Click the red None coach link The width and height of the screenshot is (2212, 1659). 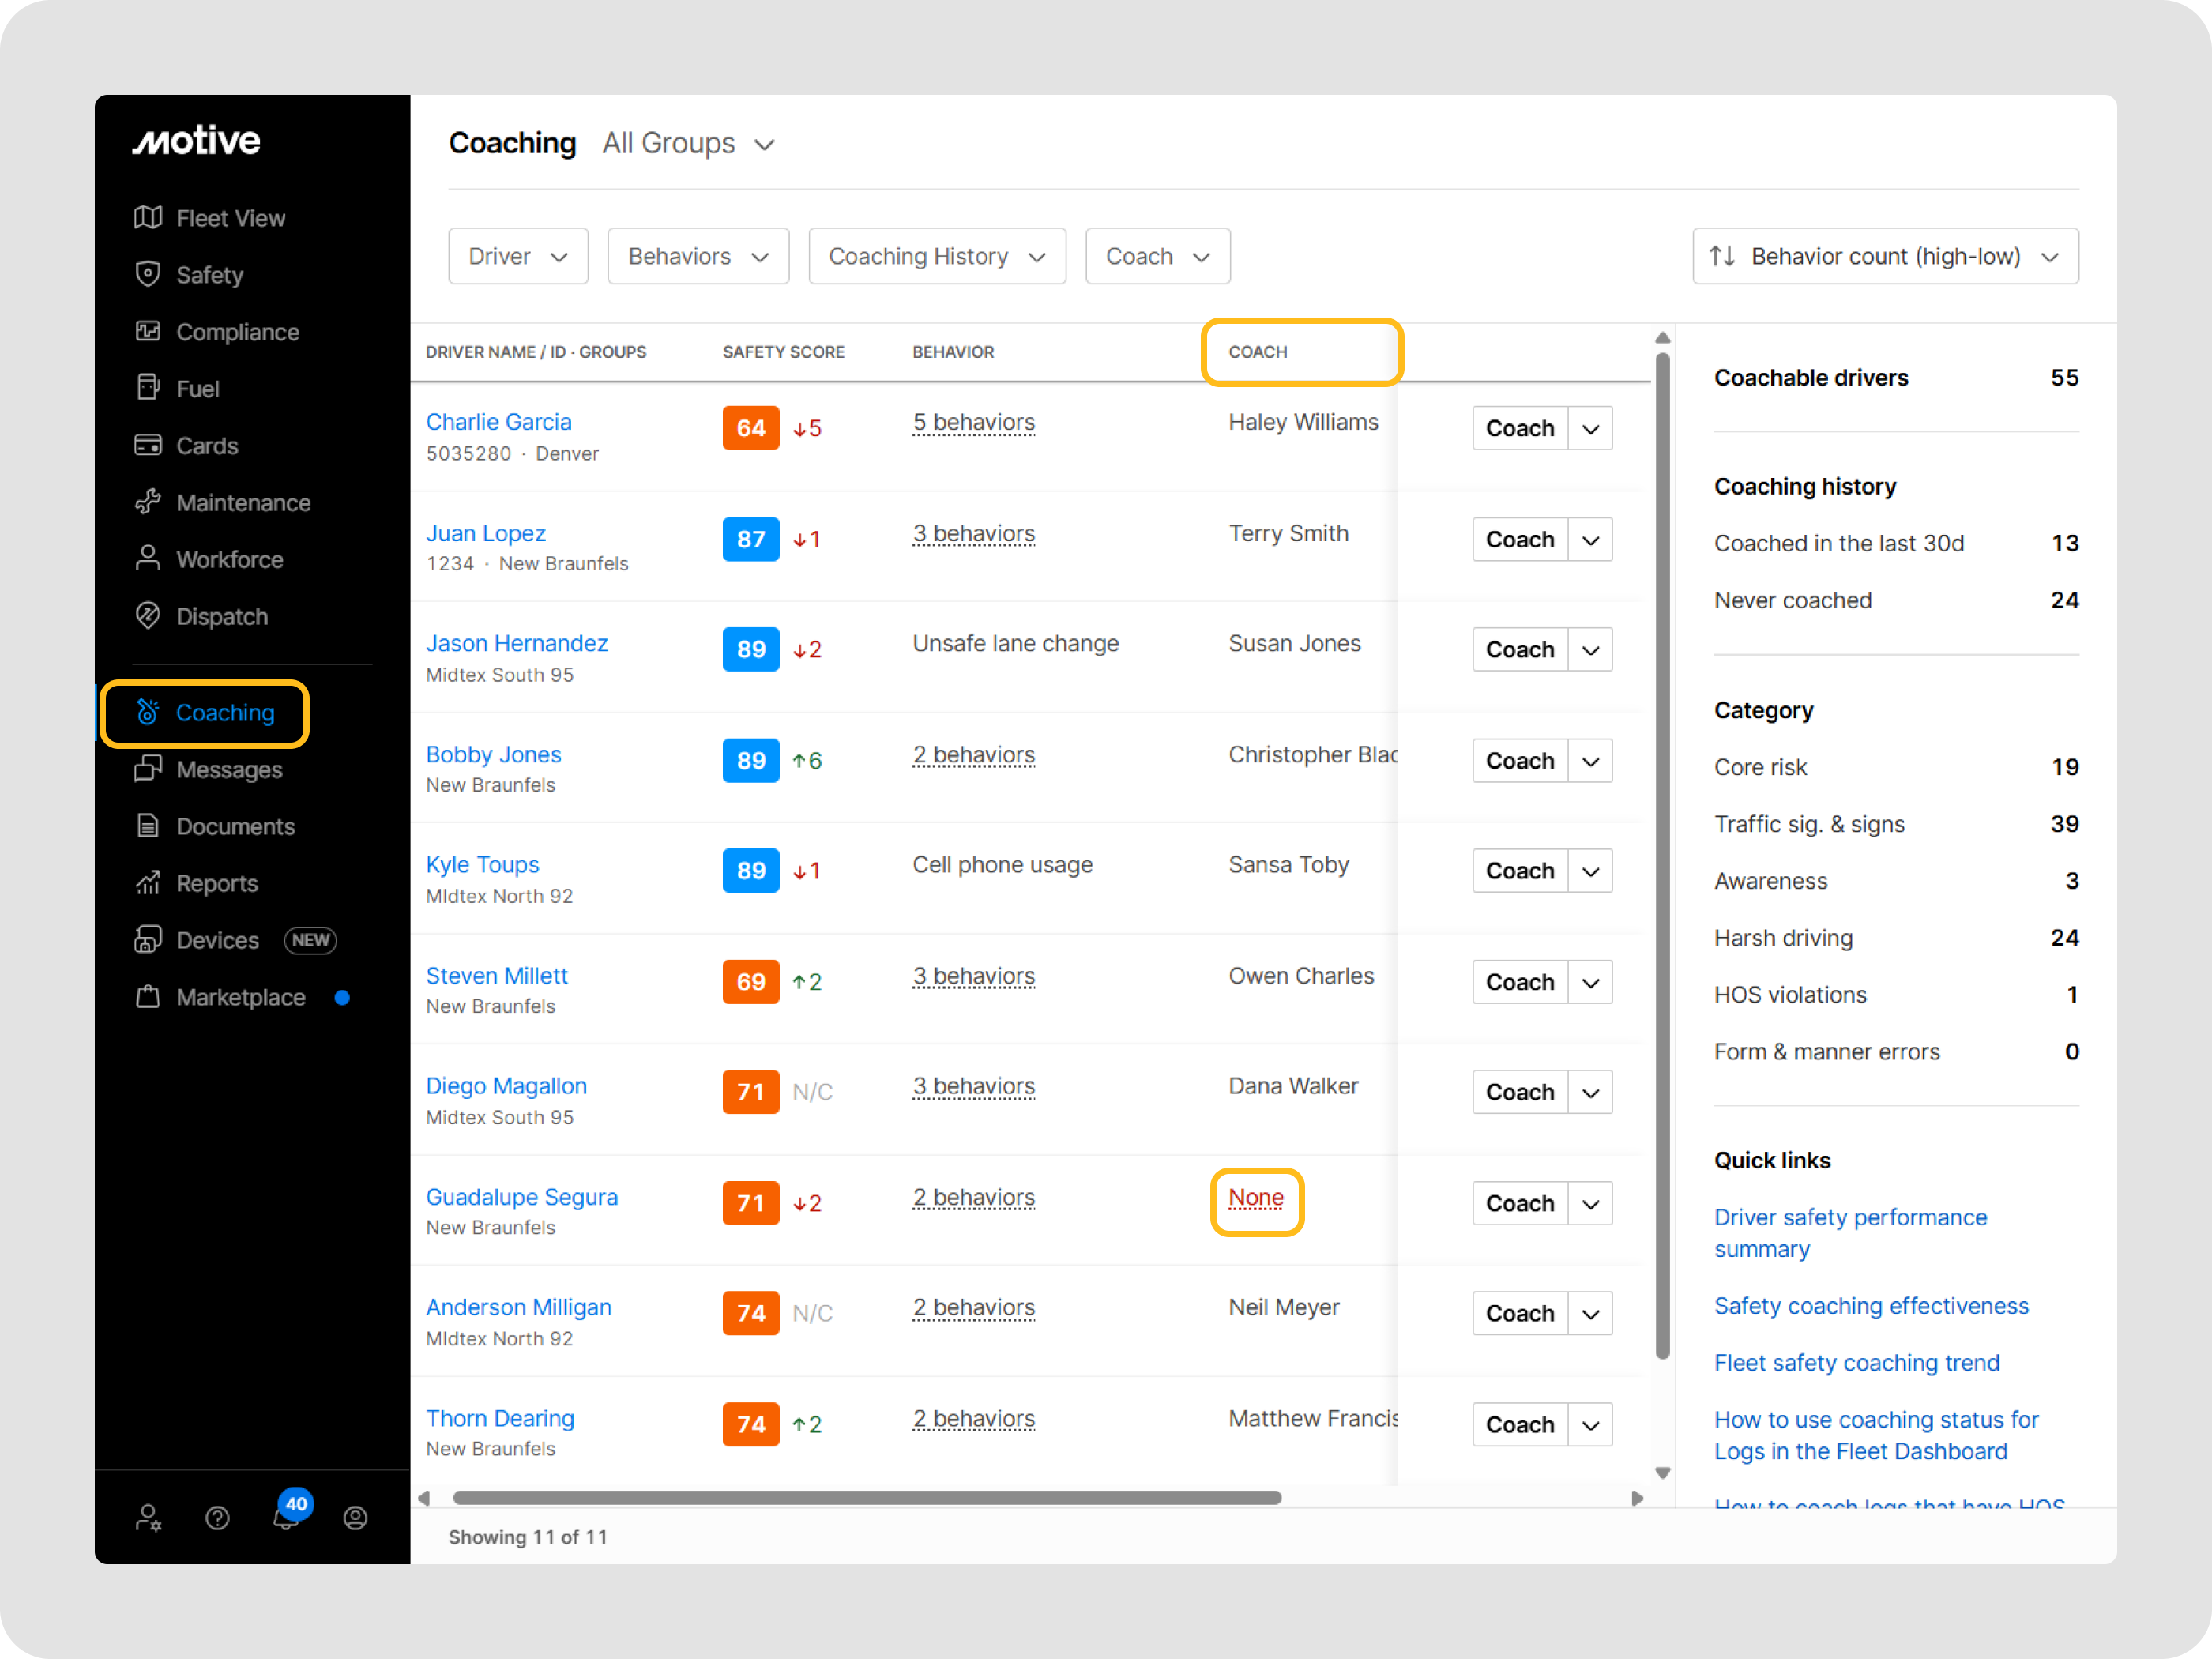click(x=1256, y=1198)
